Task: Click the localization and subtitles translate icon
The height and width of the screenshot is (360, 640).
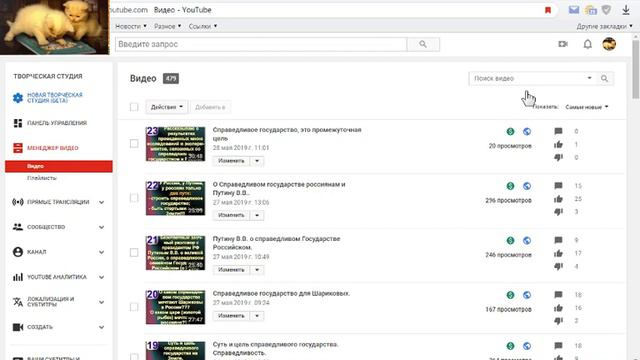Action: pos(18,302)
